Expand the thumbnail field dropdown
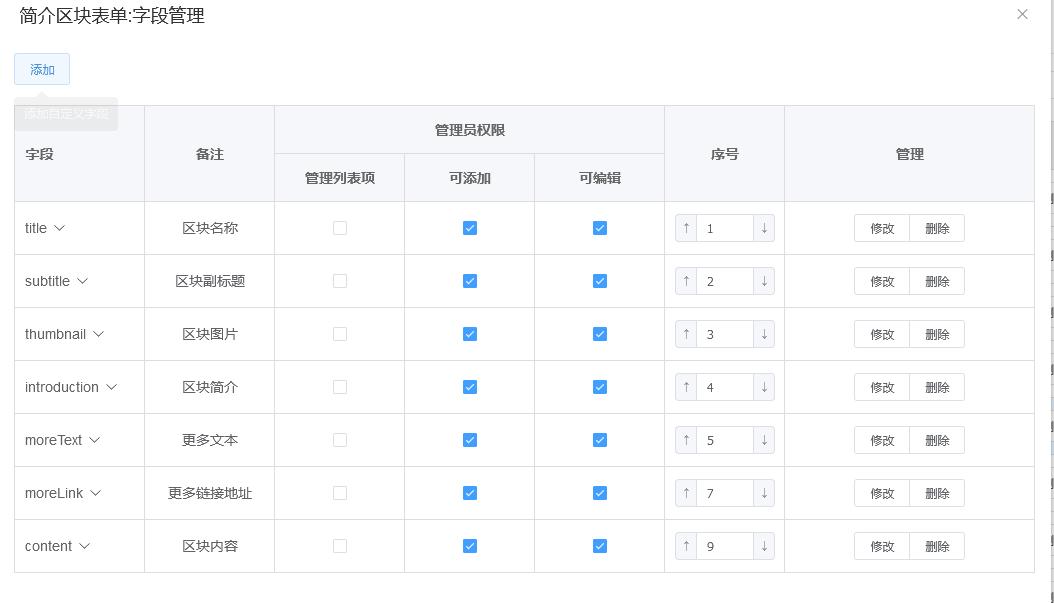 click(99, 334)
